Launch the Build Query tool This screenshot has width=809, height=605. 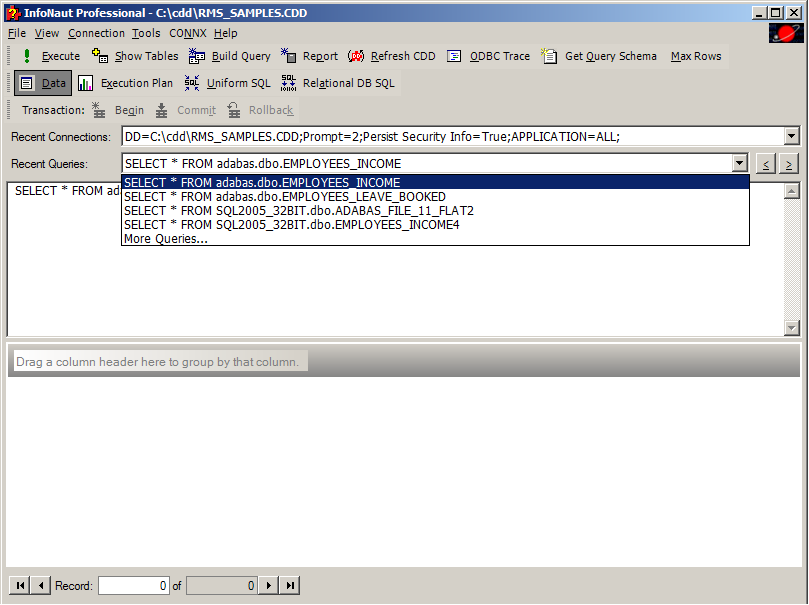coord(197,56)
